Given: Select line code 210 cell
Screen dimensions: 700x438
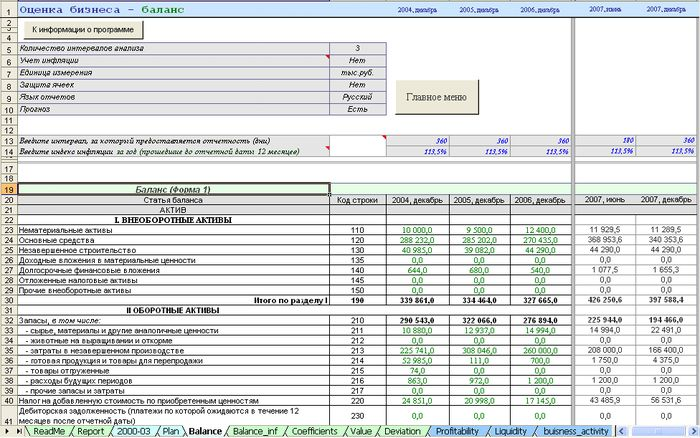Looking at the screenshot, I should tap(358, 321).
